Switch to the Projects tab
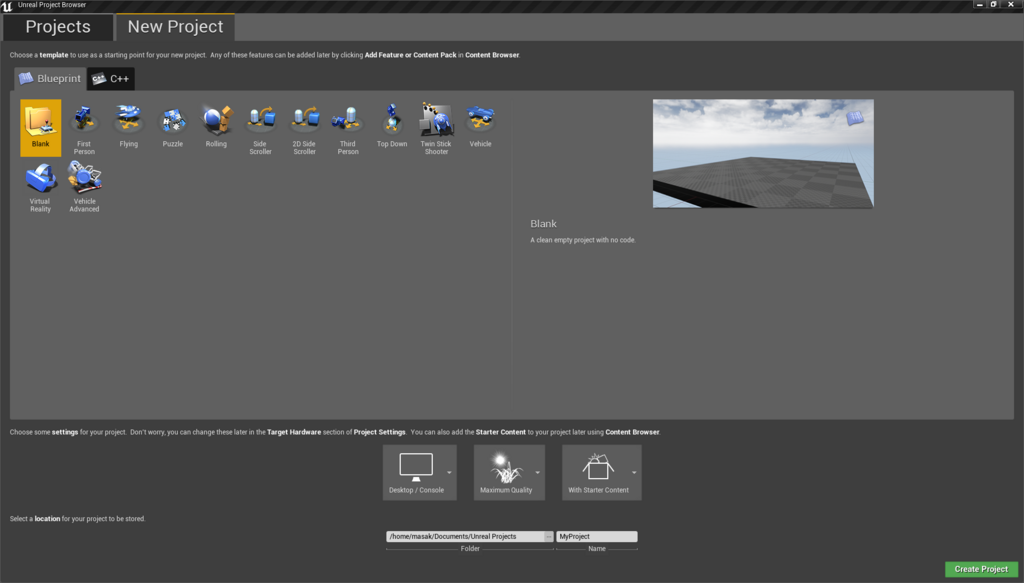1024x583 pixels. coord(58,27)
